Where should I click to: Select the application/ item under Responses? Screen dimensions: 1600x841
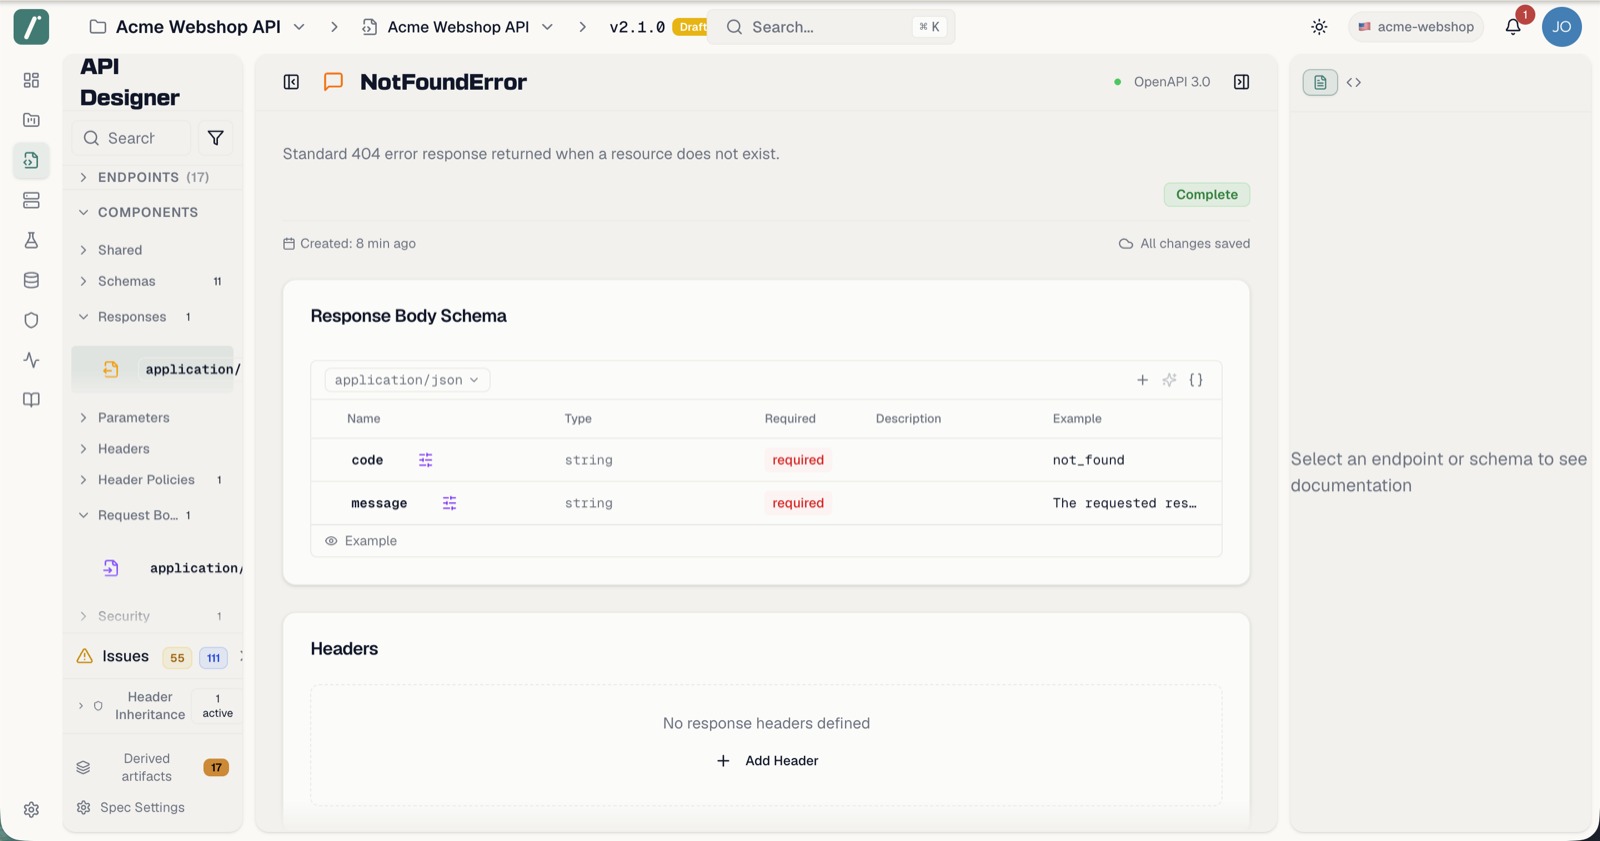(153, 369)
